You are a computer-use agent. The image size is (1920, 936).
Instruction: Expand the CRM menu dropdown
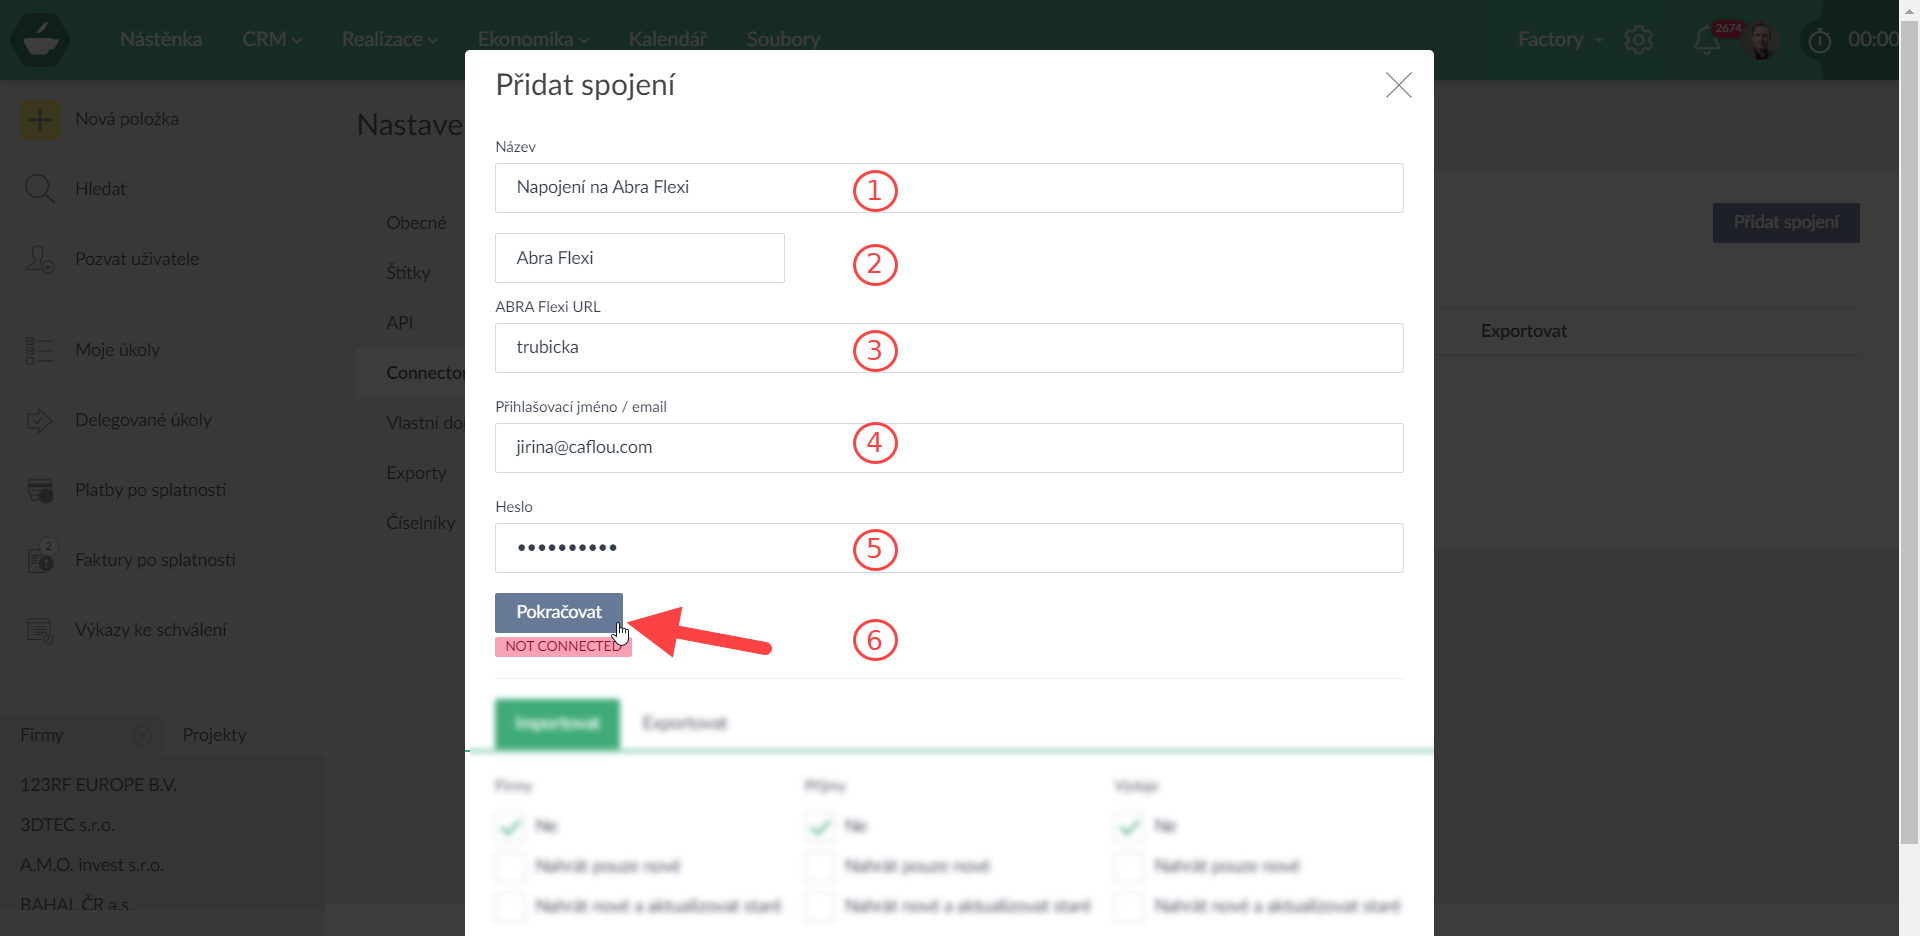coord(271,39)
